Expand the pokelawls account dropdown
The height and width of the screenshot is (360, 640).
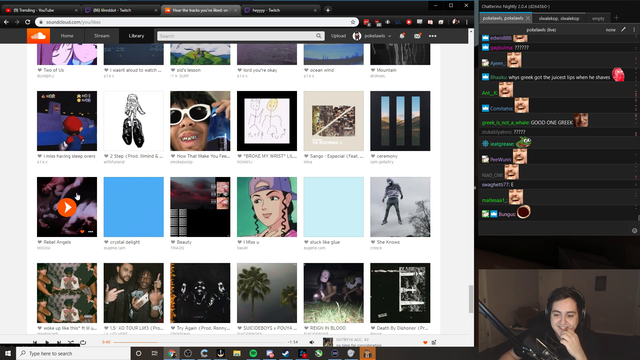372,36
